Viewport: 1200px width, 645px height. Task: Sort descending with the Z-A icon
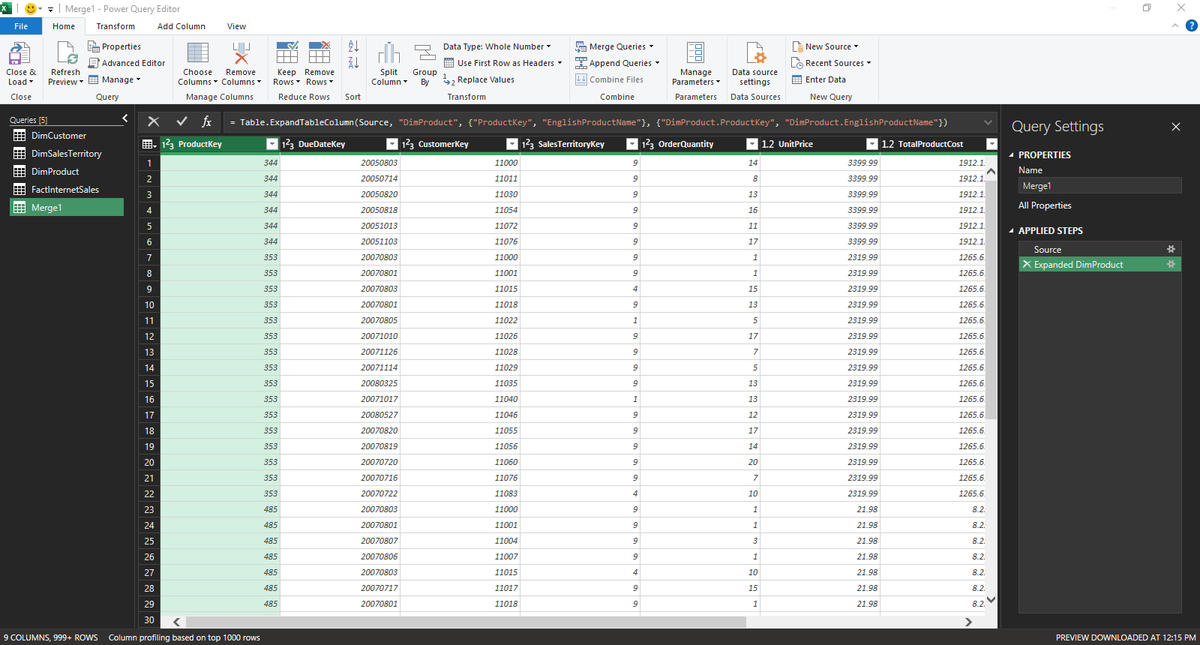pos(352,65)
